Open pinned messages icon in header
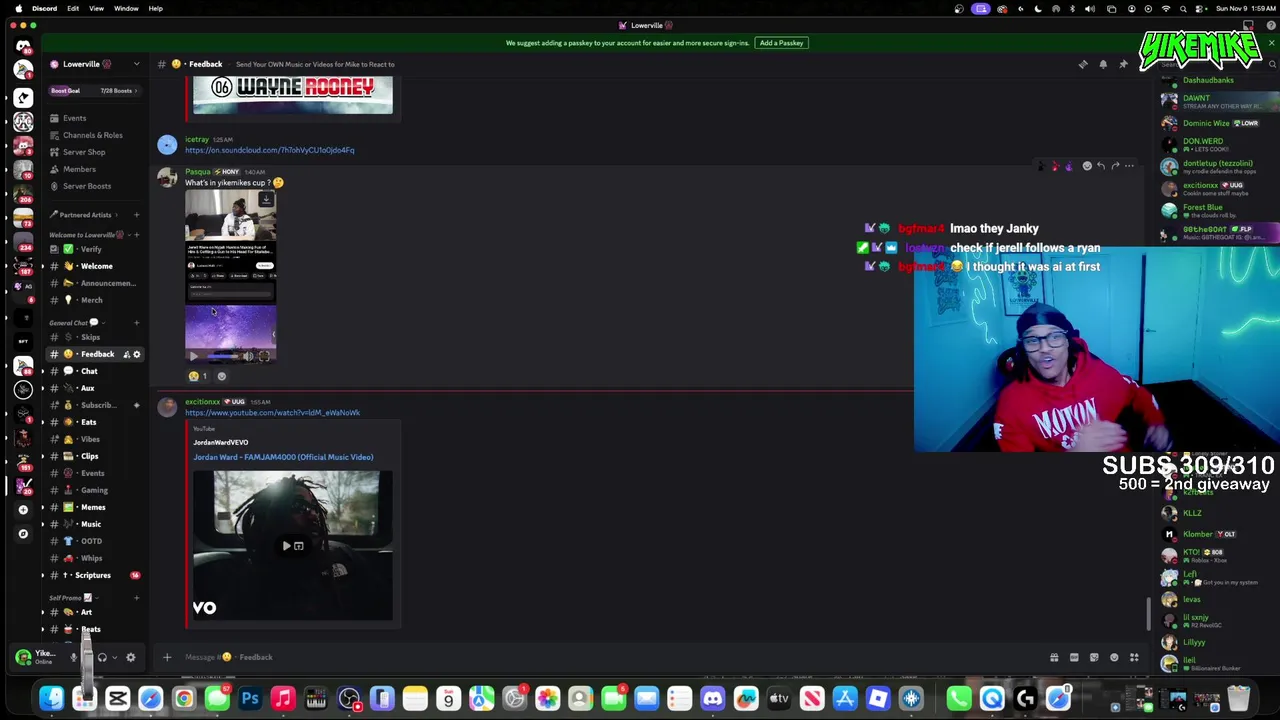The width and height of the screenshot is (1280, 720). click(1123, 64)
